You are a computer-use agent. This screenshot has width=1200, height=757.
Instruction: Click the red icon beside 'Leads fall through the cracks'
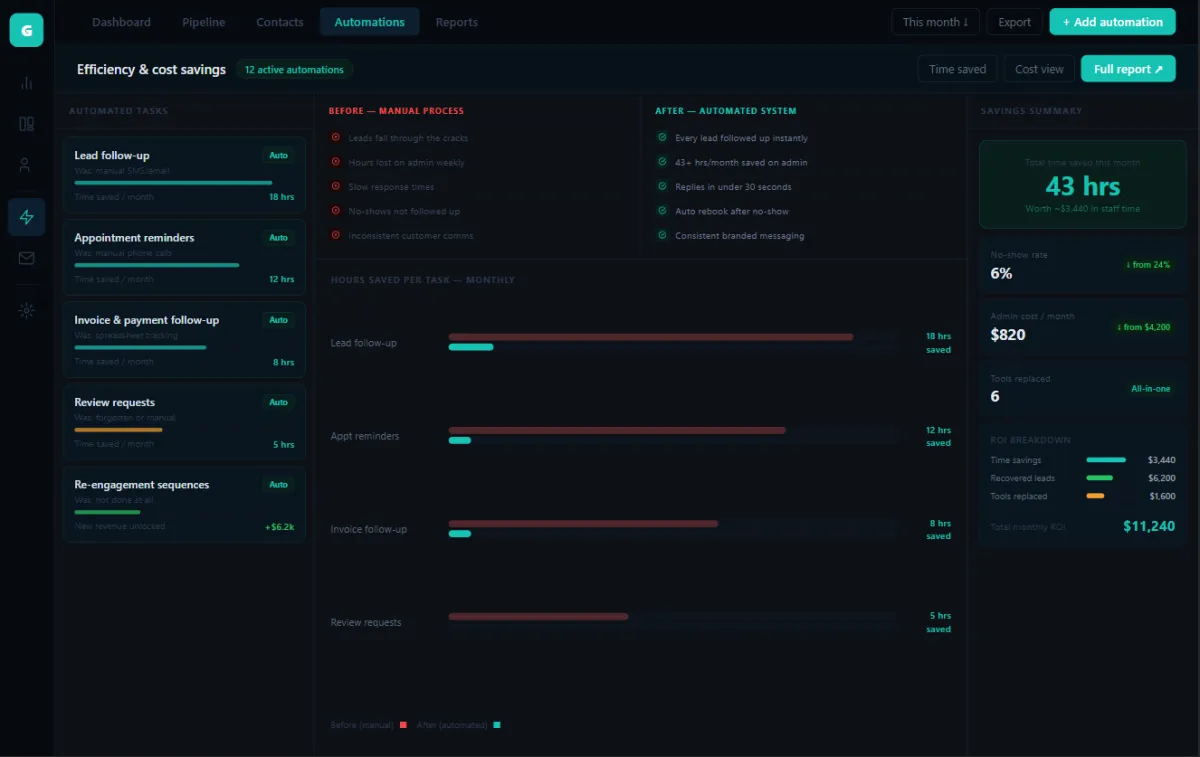pyautogui.click(x=335, y=138)
